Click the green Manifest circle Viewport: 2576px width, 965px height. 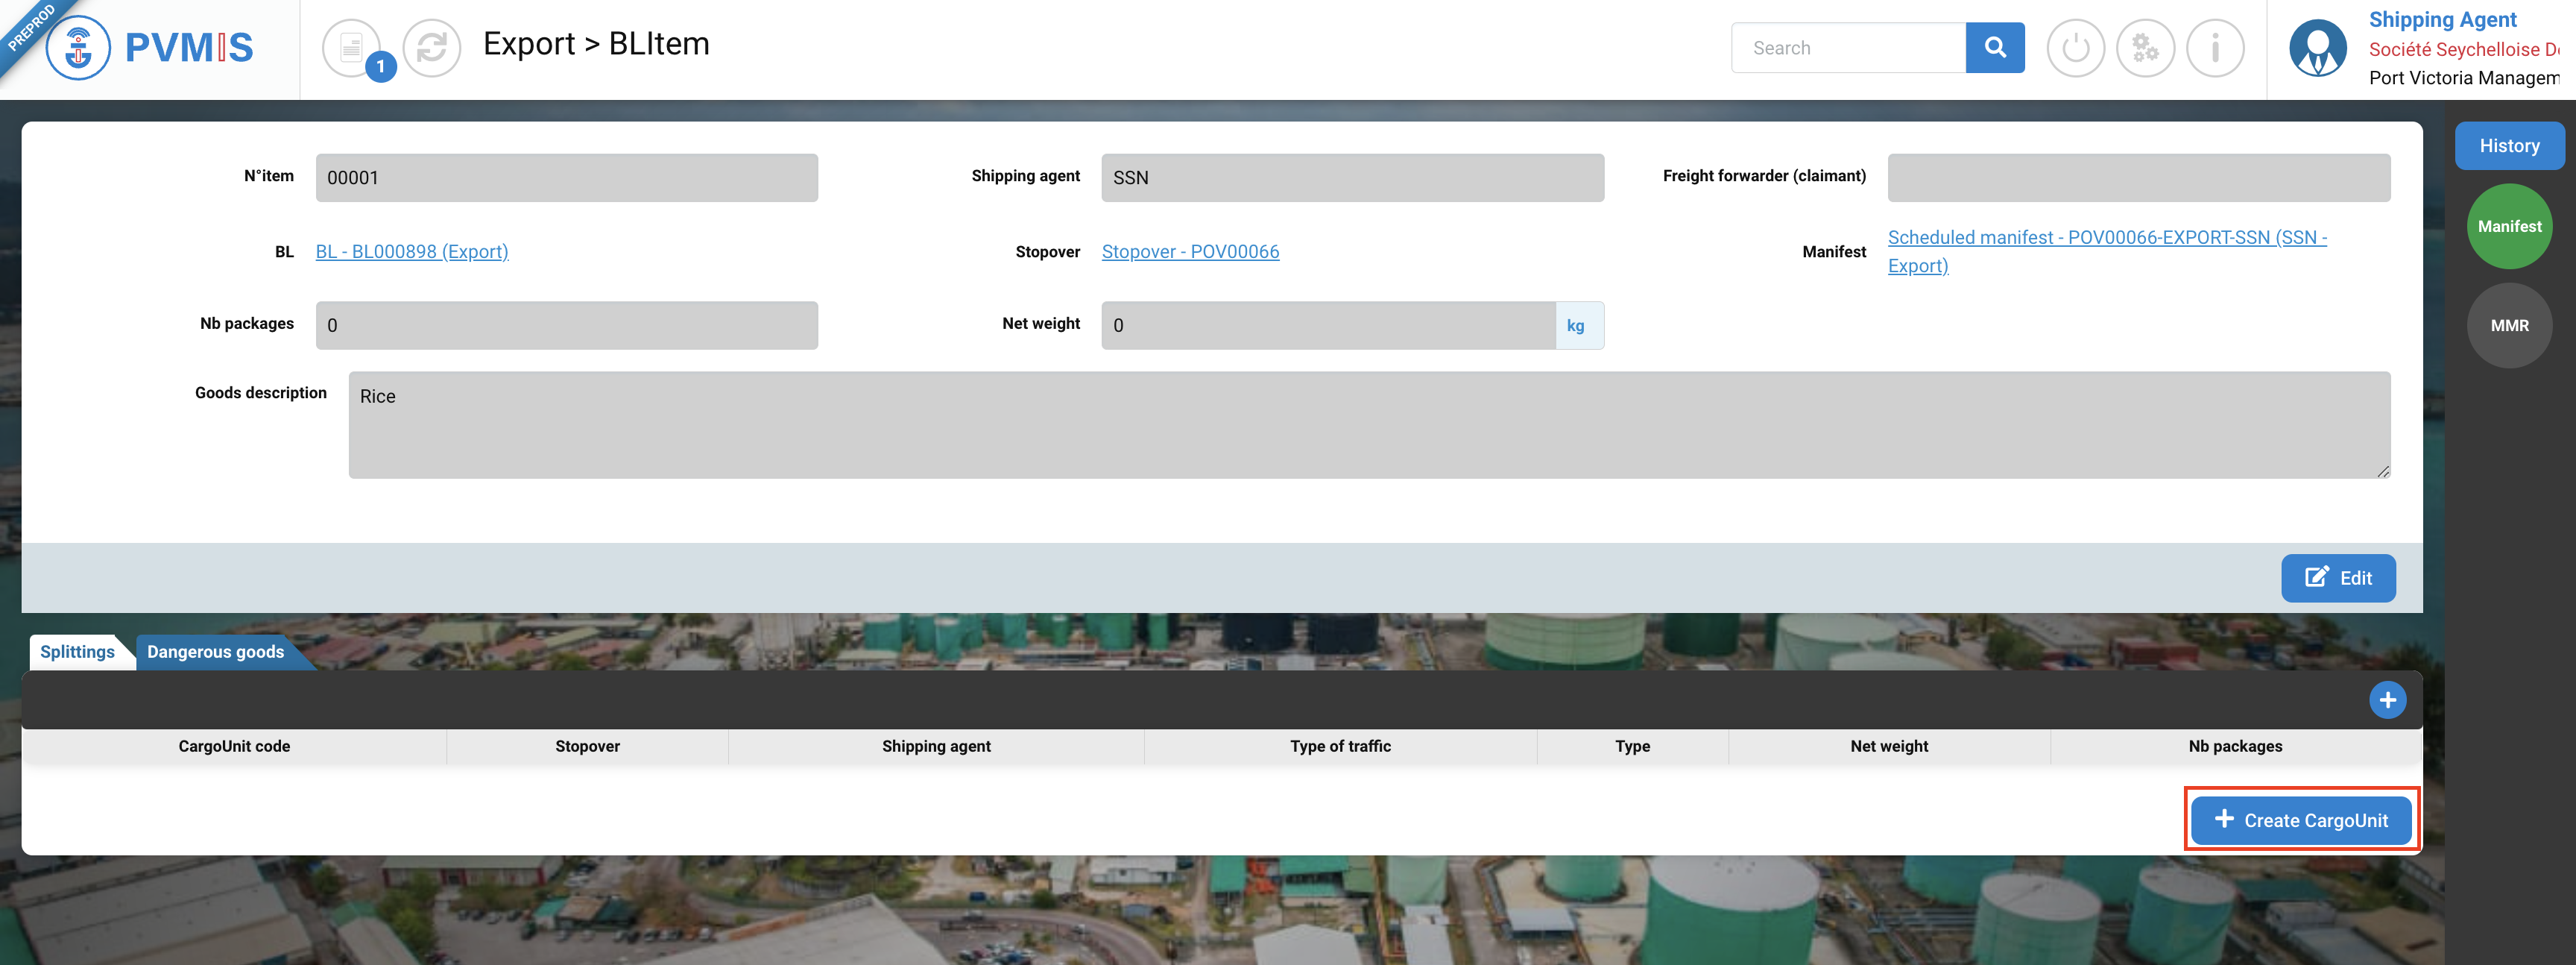click(x=2508, y=226)
